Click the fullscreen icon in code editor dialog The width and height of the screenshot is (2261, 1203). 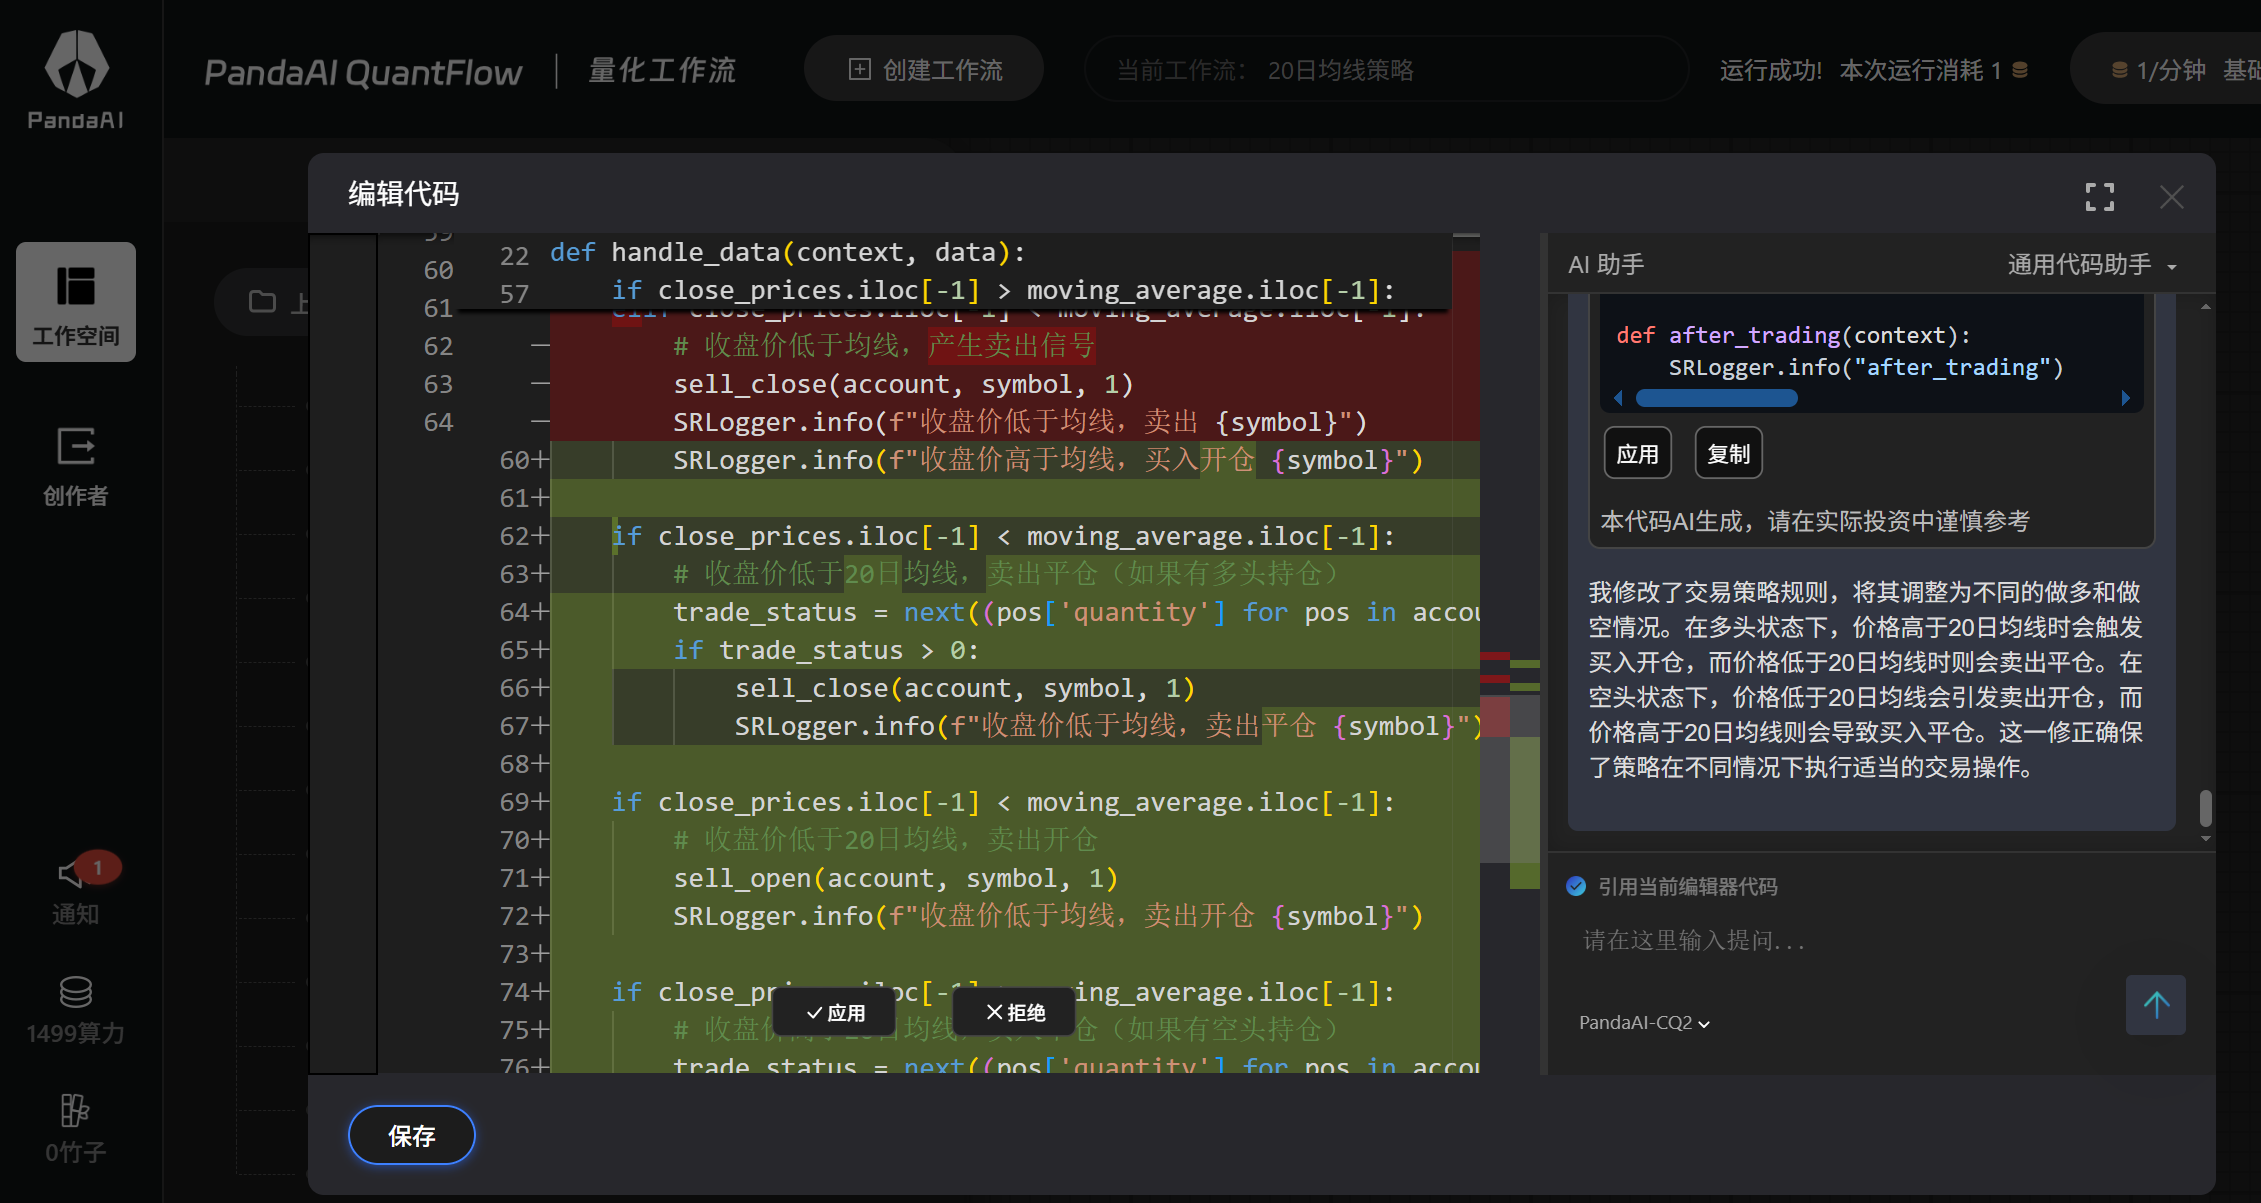click(2100, 197)
